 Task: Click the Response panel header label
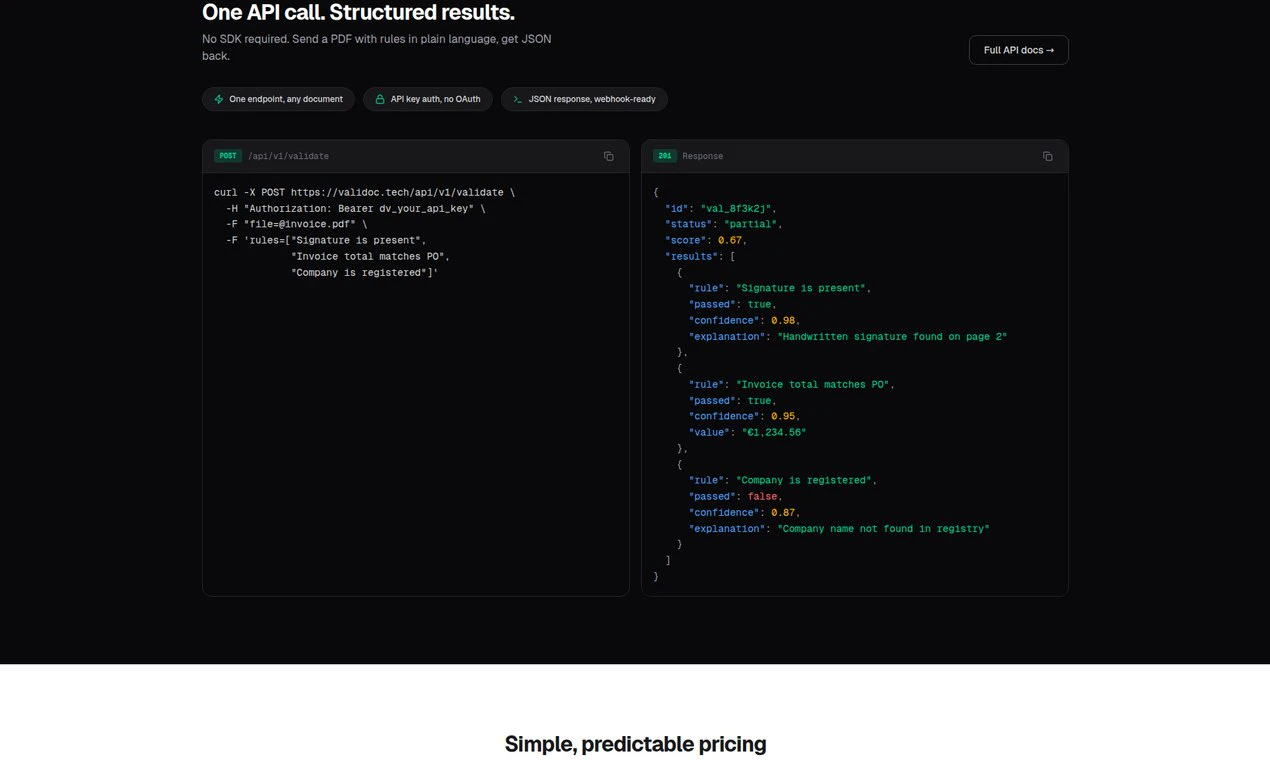click(x=702, y=156)
